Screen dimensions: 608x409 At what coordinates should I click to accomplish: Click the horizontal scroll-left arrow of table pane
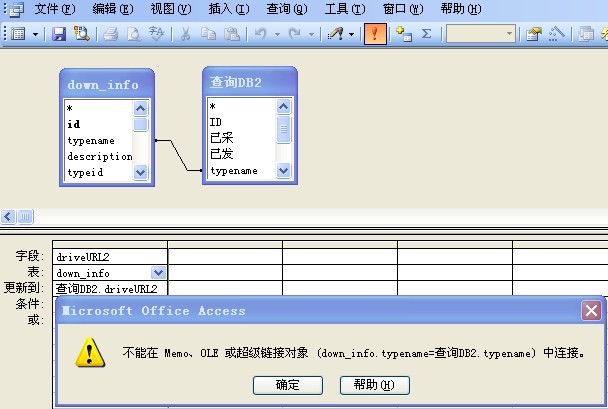point(8,216)
